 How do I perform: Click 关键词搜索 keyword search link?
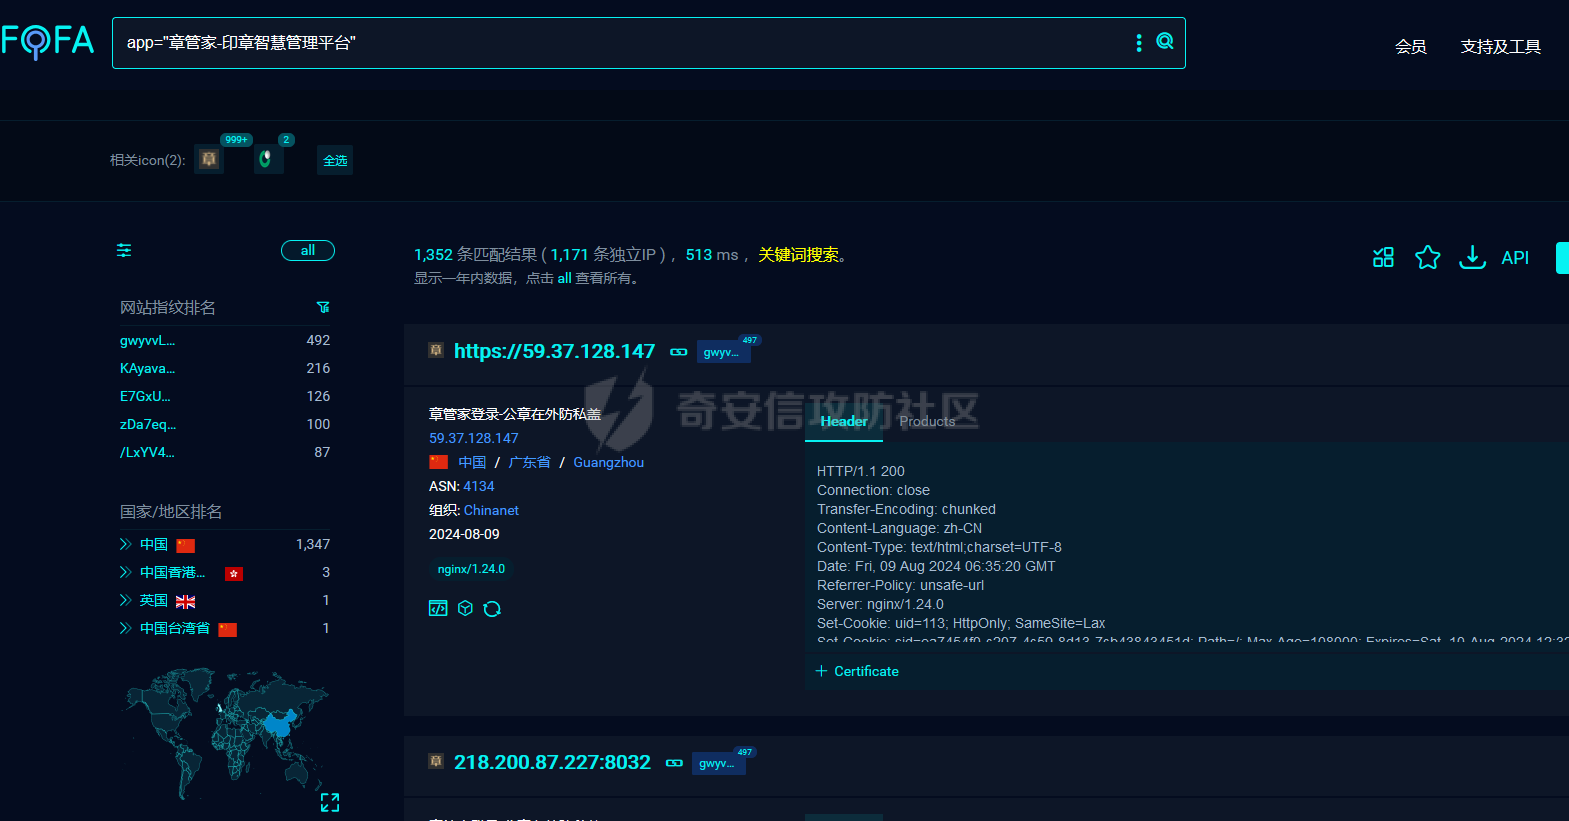799,254
